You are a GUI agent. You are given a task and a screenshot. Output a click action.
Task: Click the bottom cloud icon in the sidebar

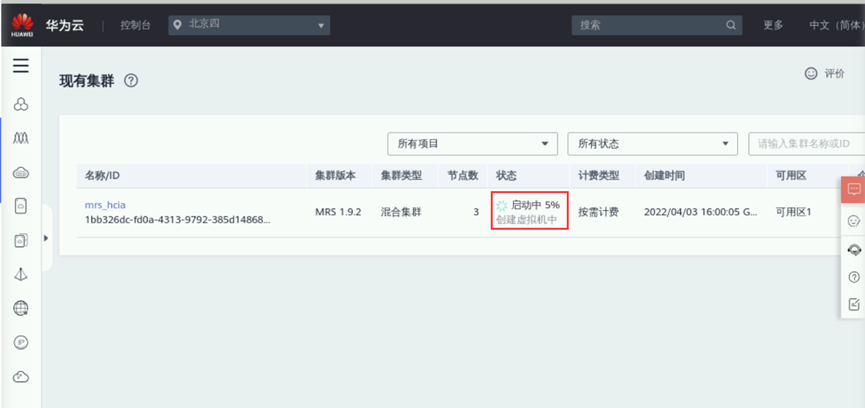point(21,377)
